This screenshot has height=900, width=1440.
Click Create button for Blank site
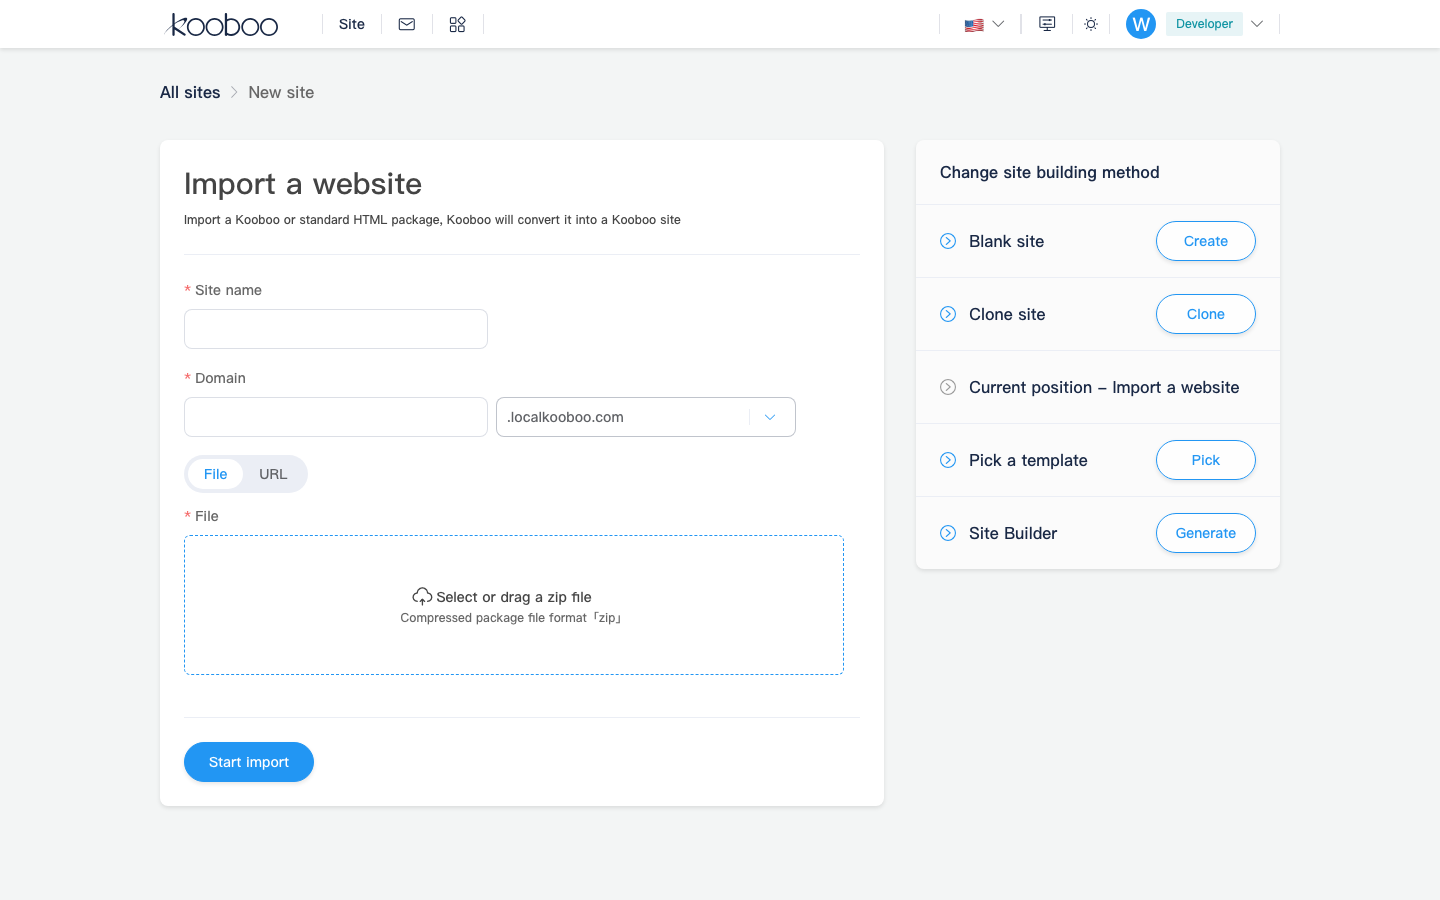[x=1206, y=241]
